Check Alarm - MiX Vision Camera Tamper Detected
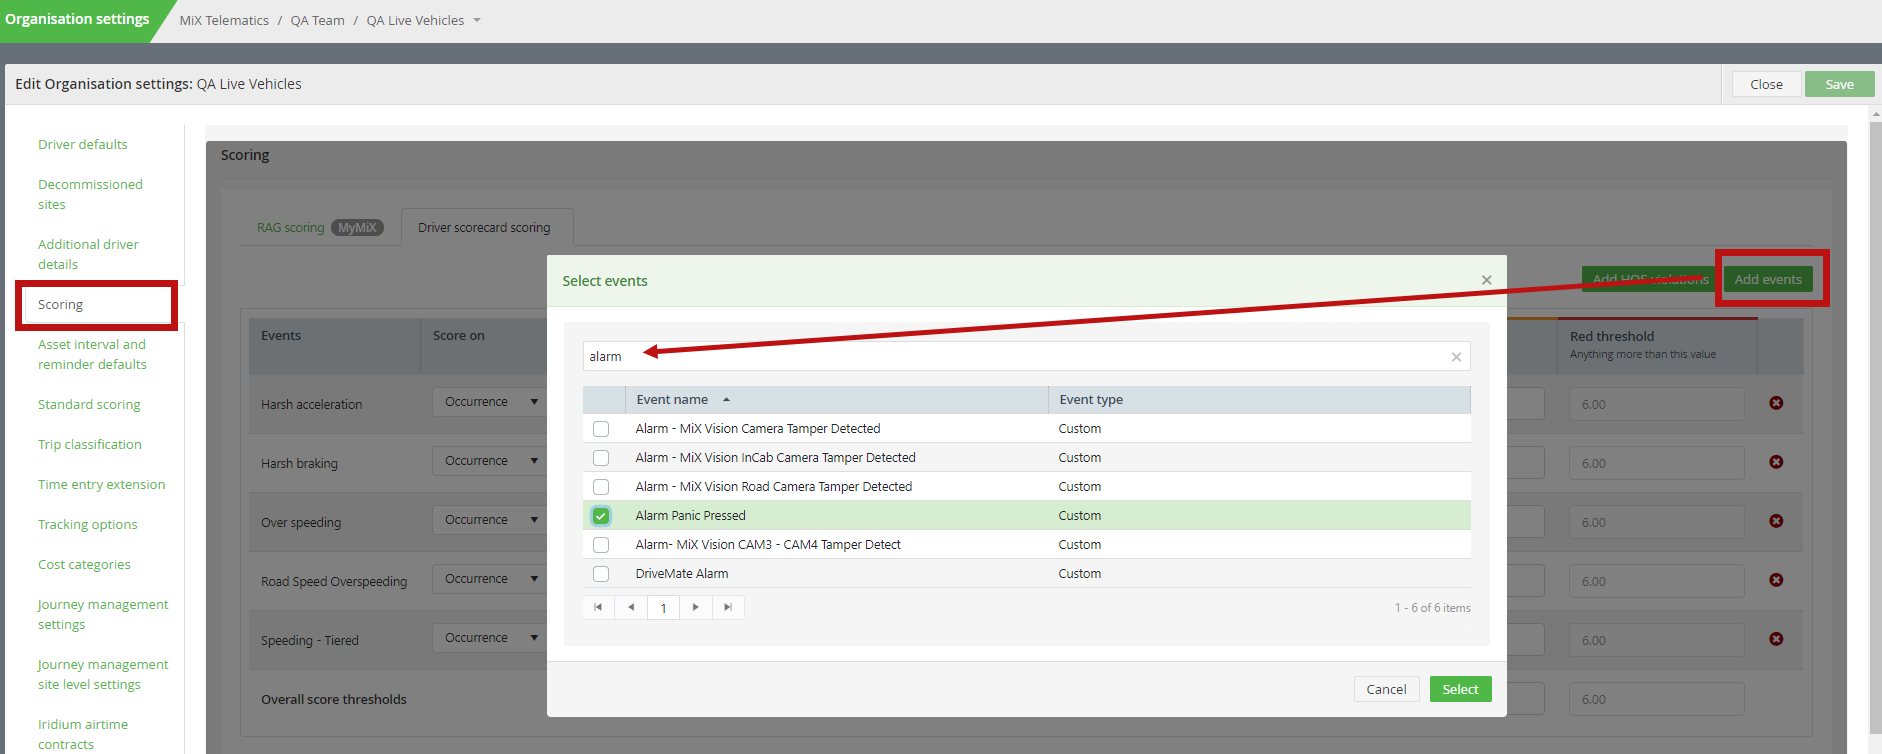Screen dimensions: 1882x754 [601, 429]
